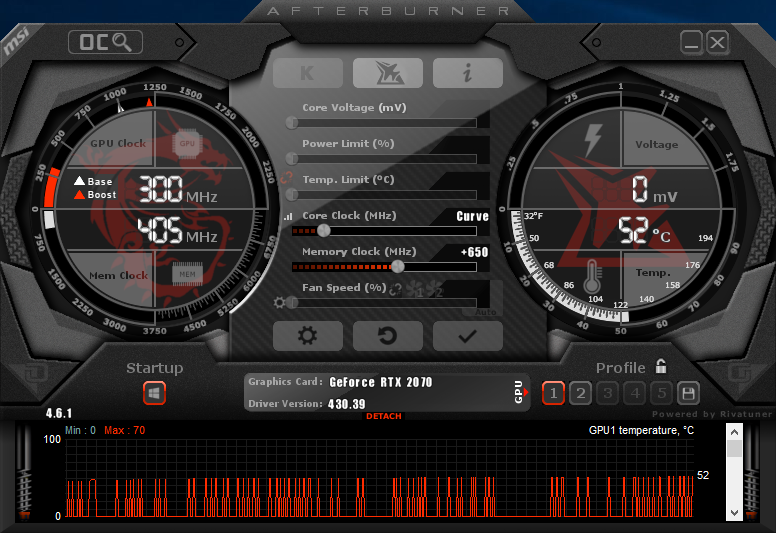The image size is (776, 533).
Task: Select profile slot 4
Action: tap(635, 393)
